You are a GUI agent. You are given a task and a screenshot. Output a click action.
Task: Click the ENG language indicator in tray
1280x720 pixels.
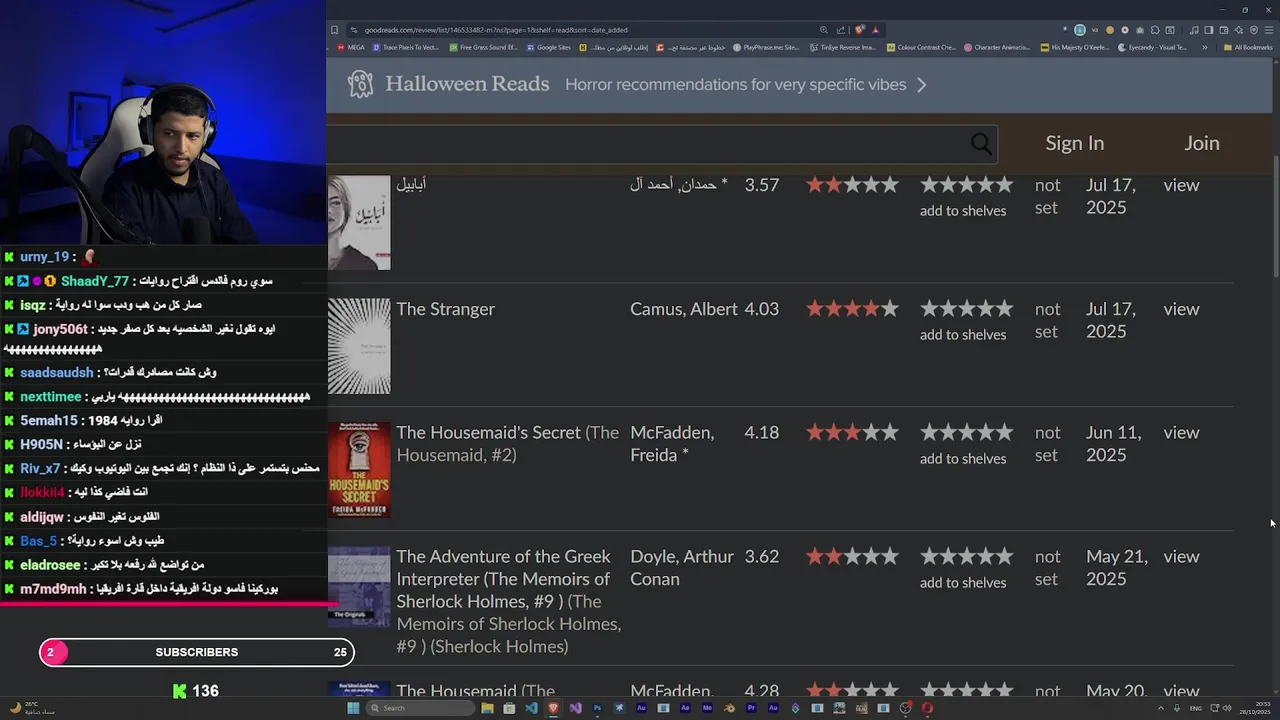pyautogui.click(x=1196, y=708)
